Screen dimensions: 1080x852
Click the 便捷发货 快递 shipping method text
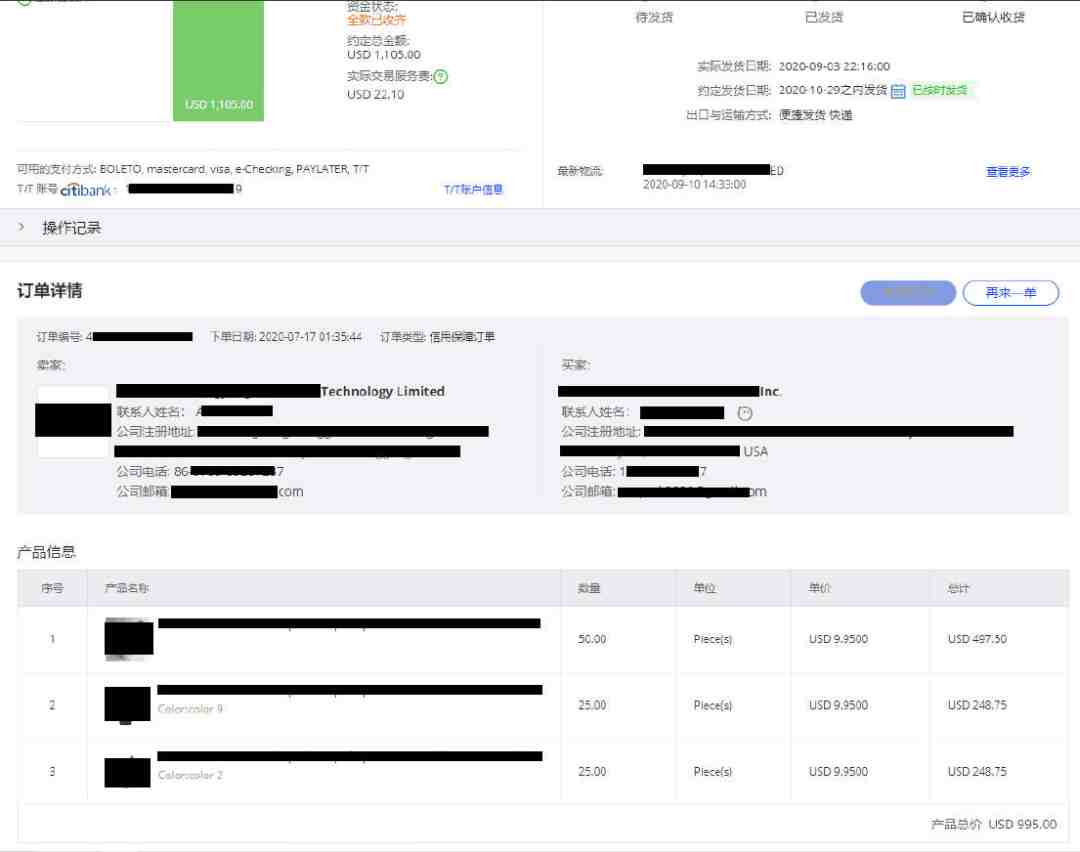(x=816, y=115)
